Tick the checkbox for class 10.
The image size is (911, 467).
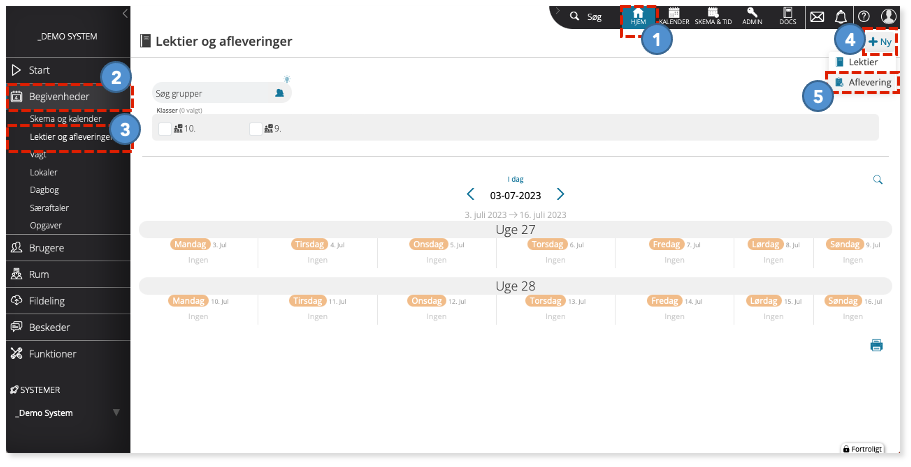pyautogui.click(x=165, y=129)
